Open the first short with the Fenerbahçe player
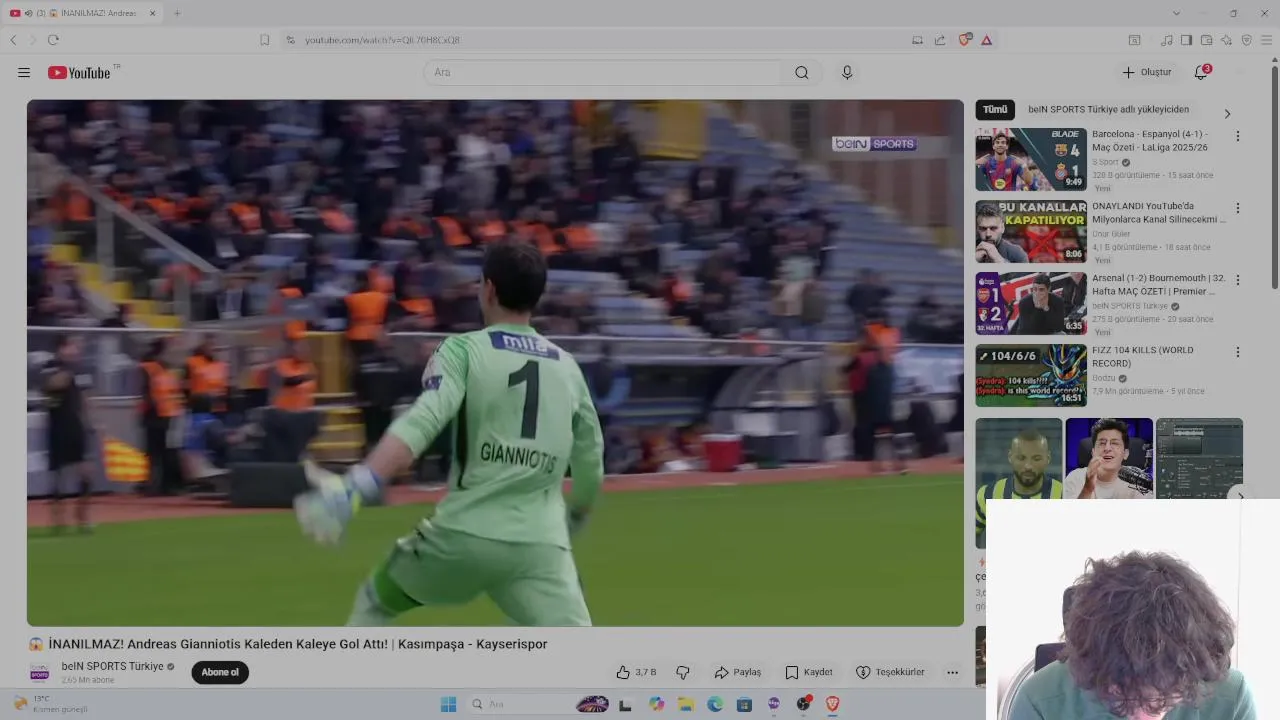 (1019, 483)
